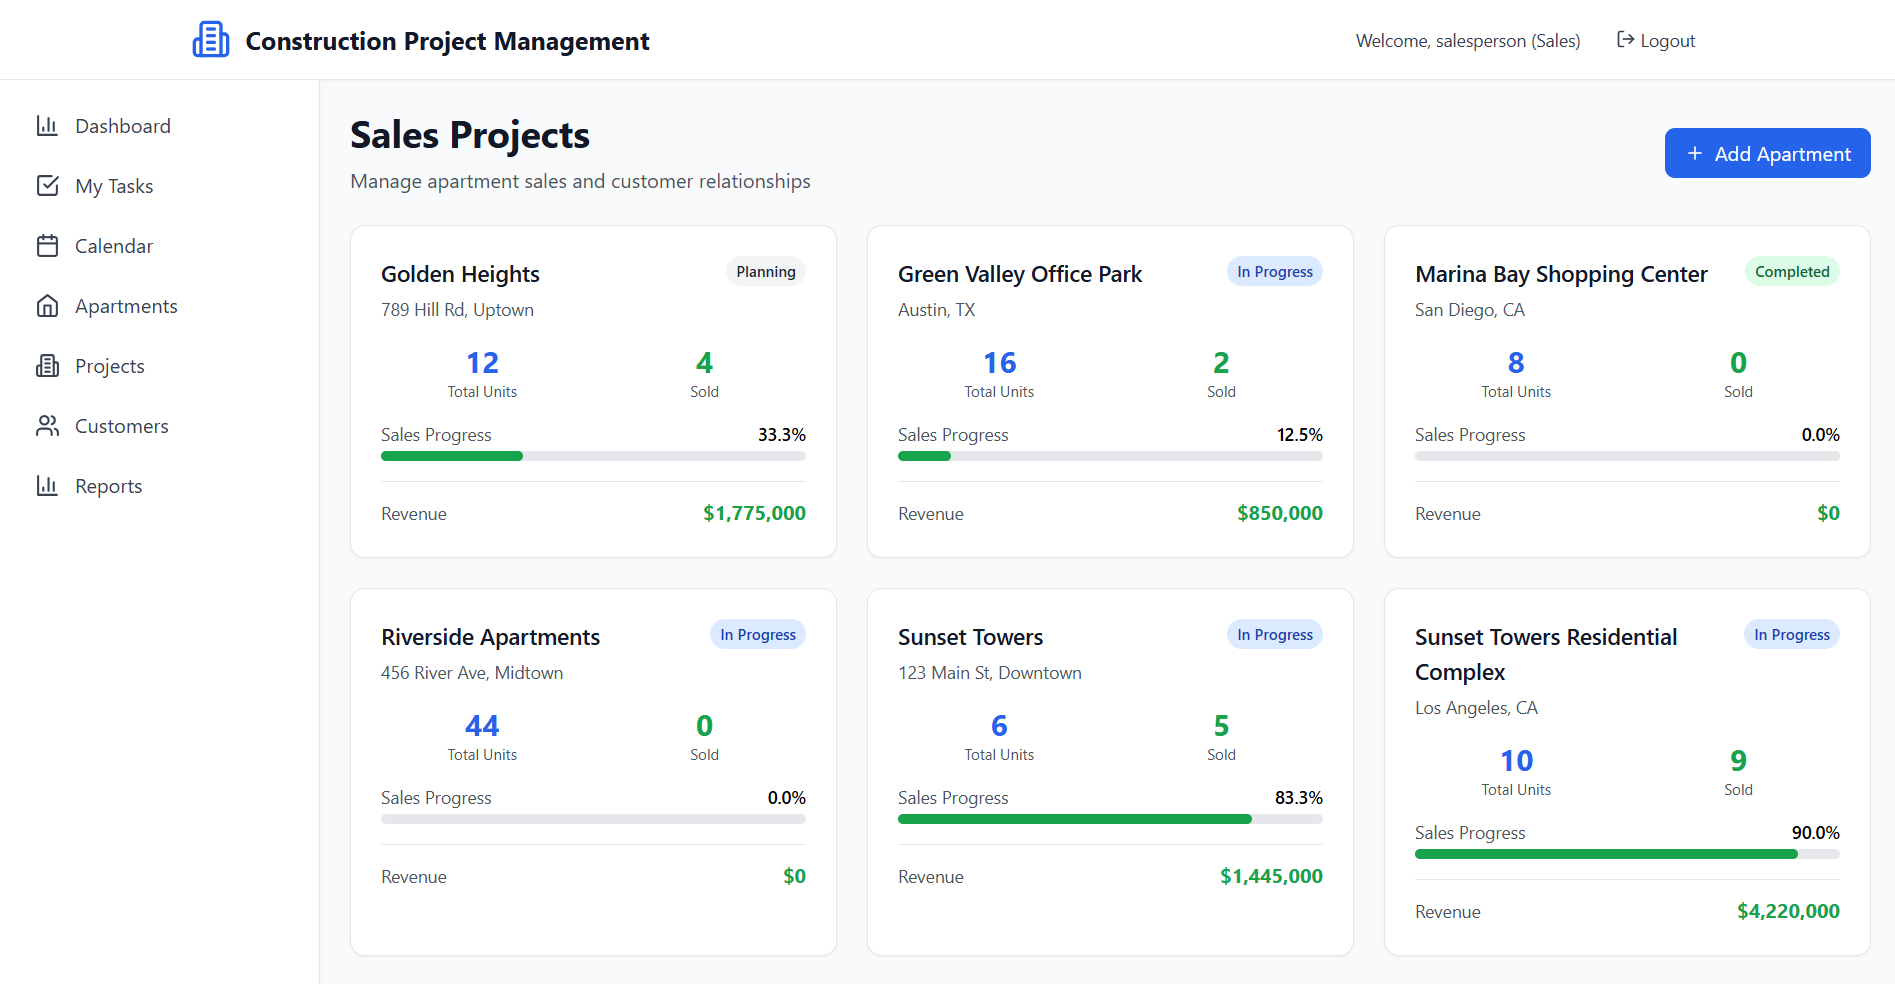The width and height of the screenshot is (1895, 984).
Task: Open the Golden Heights project card title
Action: pos(460,274)
